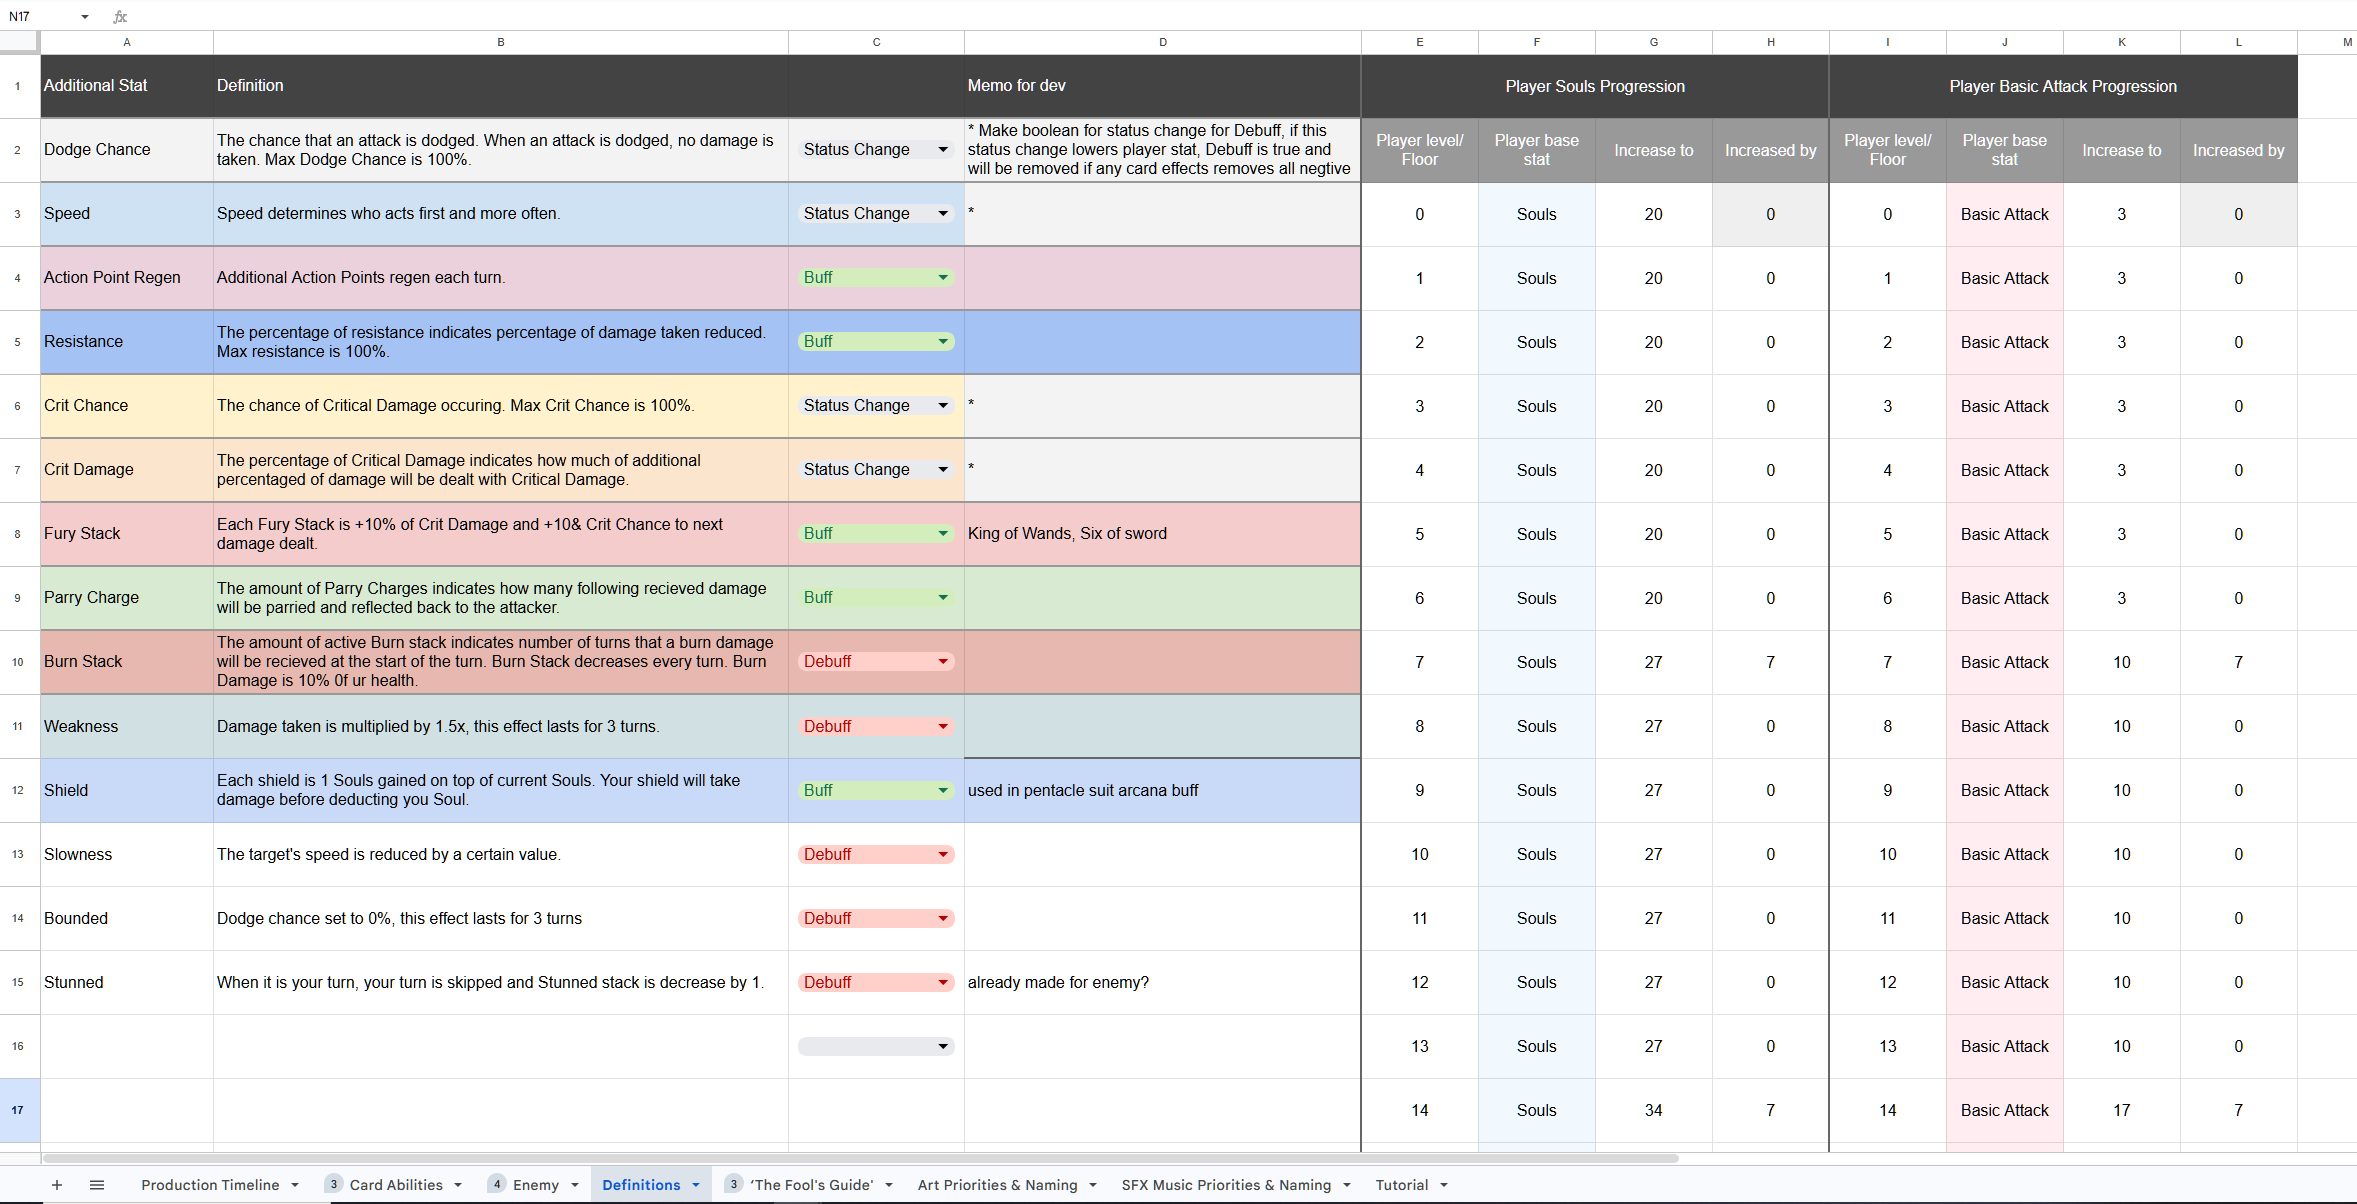Open the Name box dropdown arrow
Screen dimensions: 2357x1204
(85, 16)
